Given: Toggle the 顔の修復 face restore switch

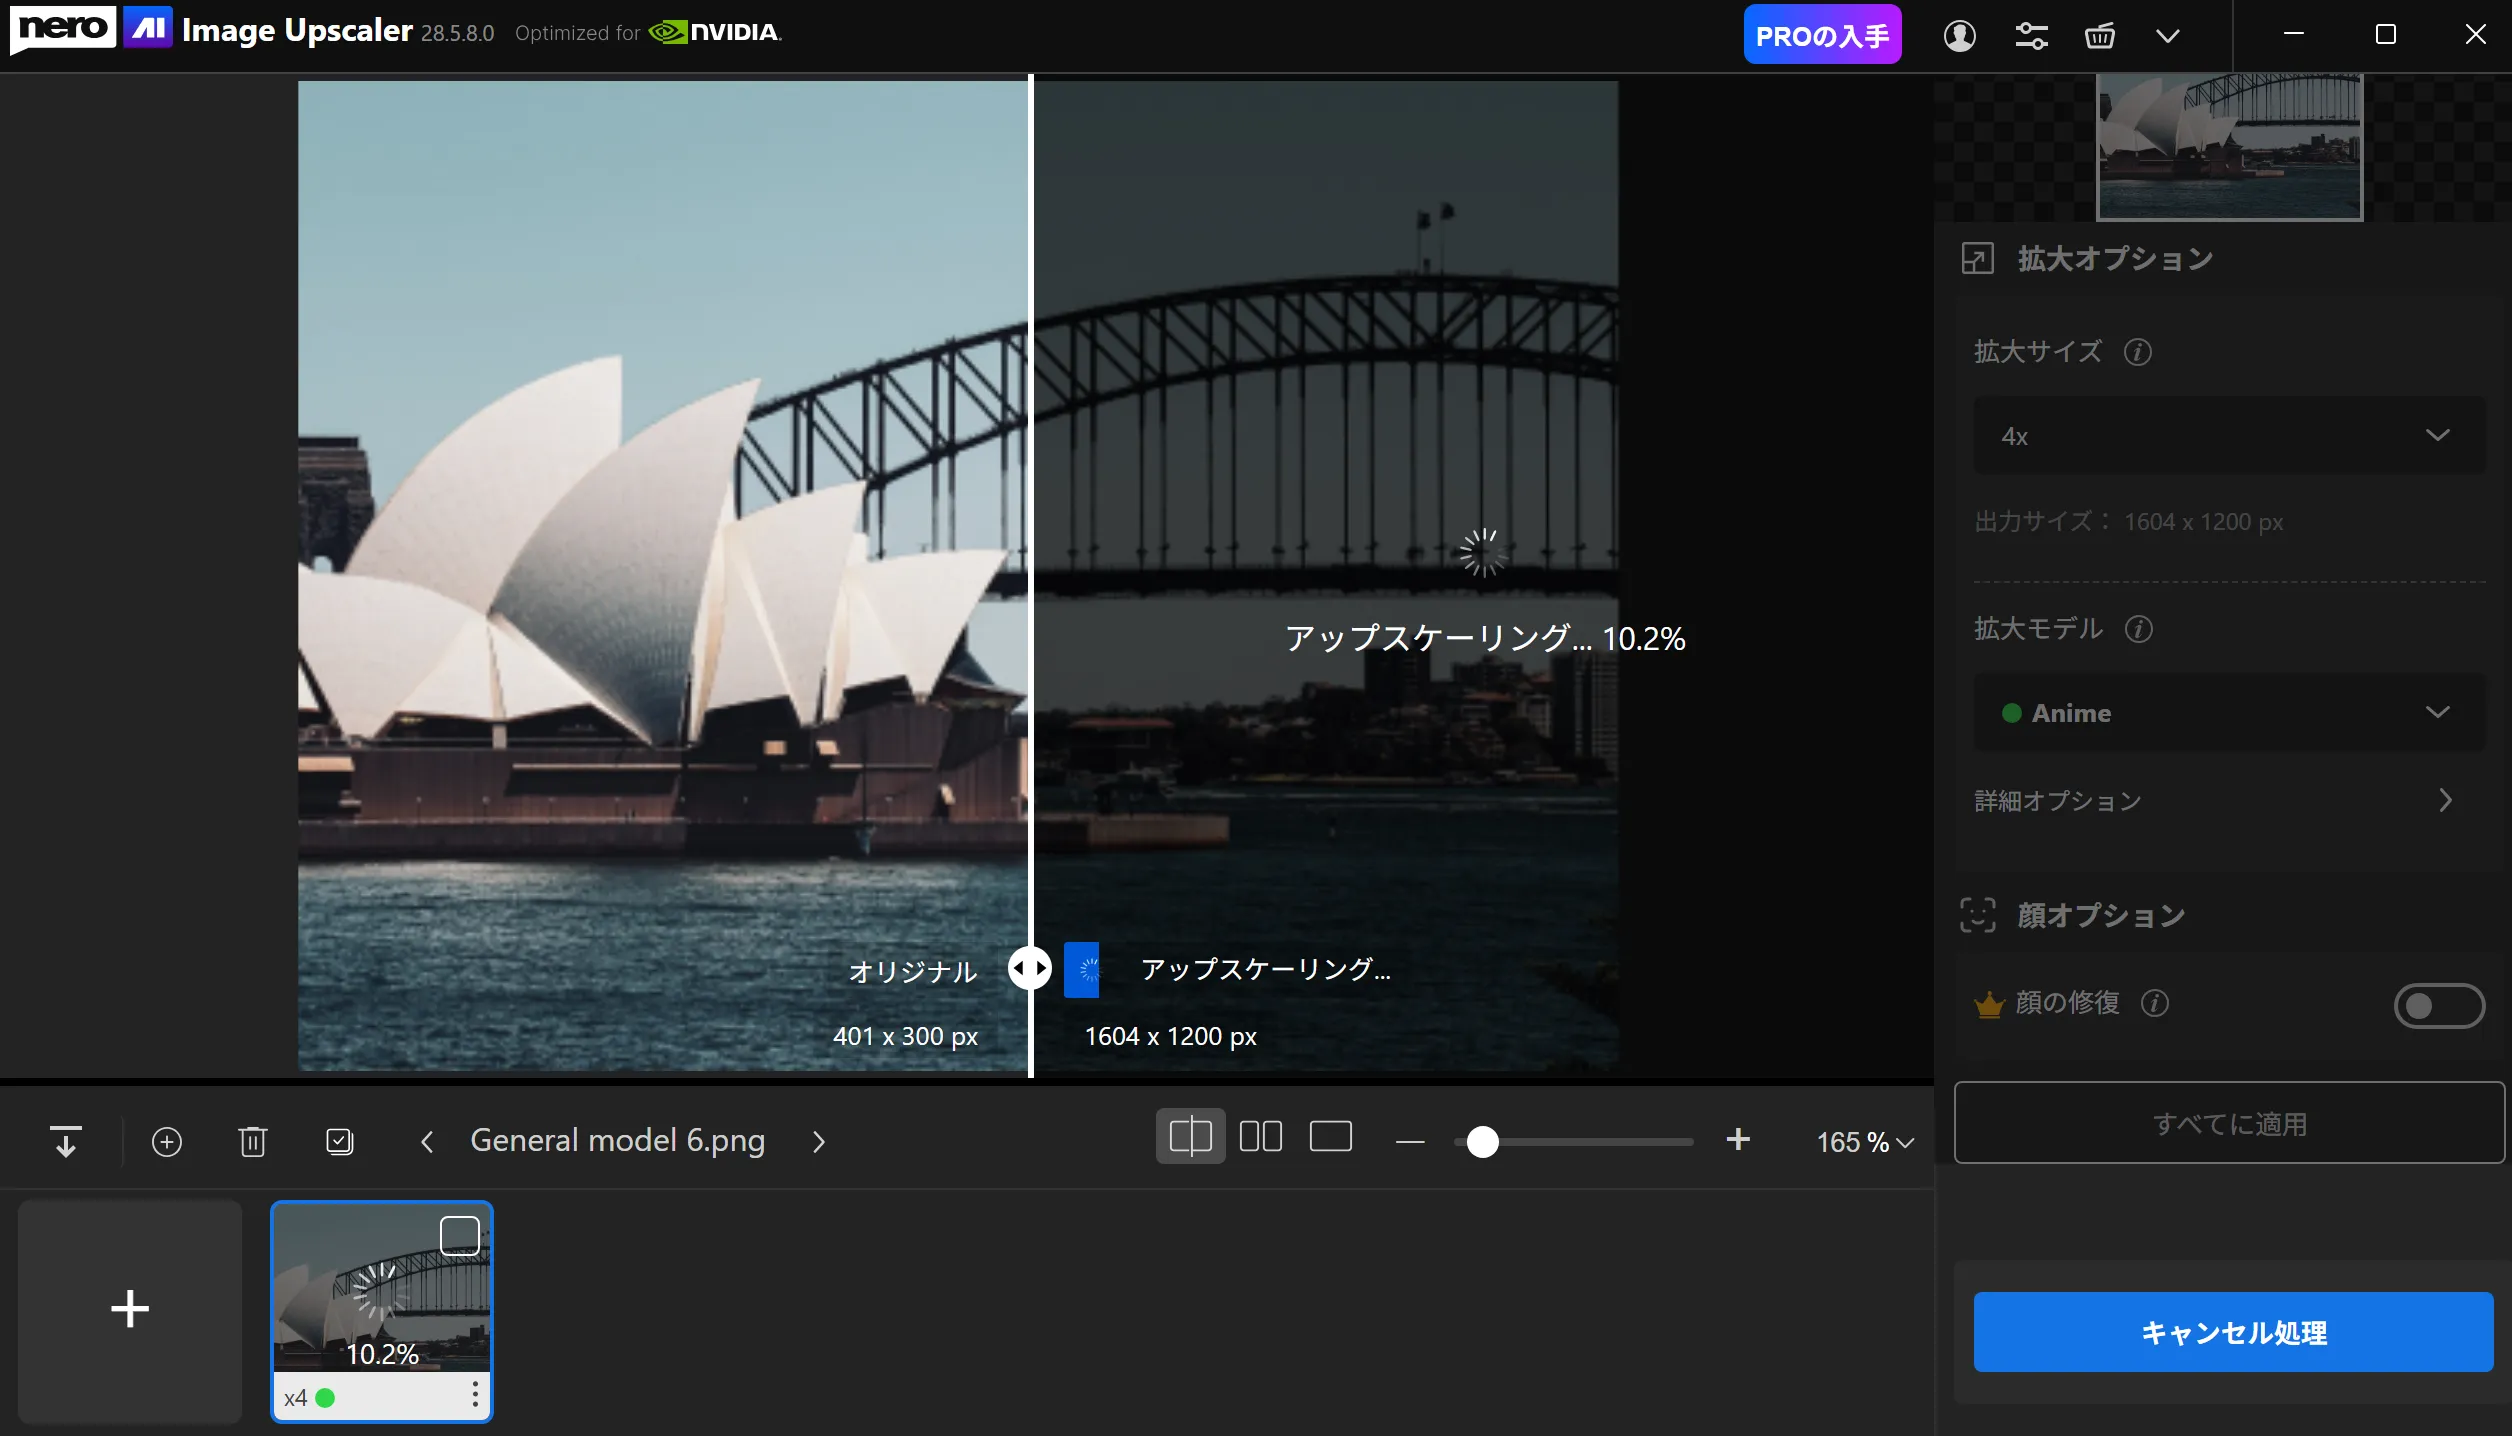Looking at the screenshot, I should pyautogui.click(x=2438, y=1005).
